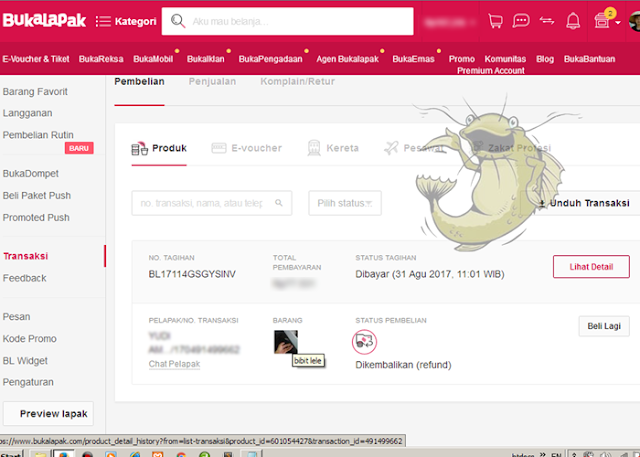The height and width of the screenshot is (457, 640).
Task: Click the Produk tab icon
Action: tap(139, 148)
